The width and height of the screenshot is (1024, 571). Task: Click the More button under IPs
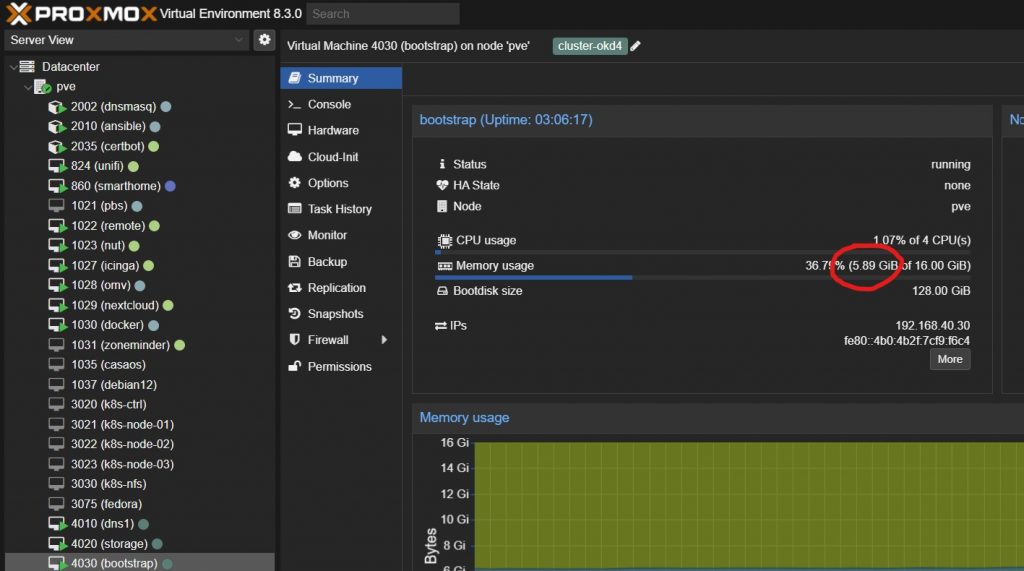[x=949, y=359]
